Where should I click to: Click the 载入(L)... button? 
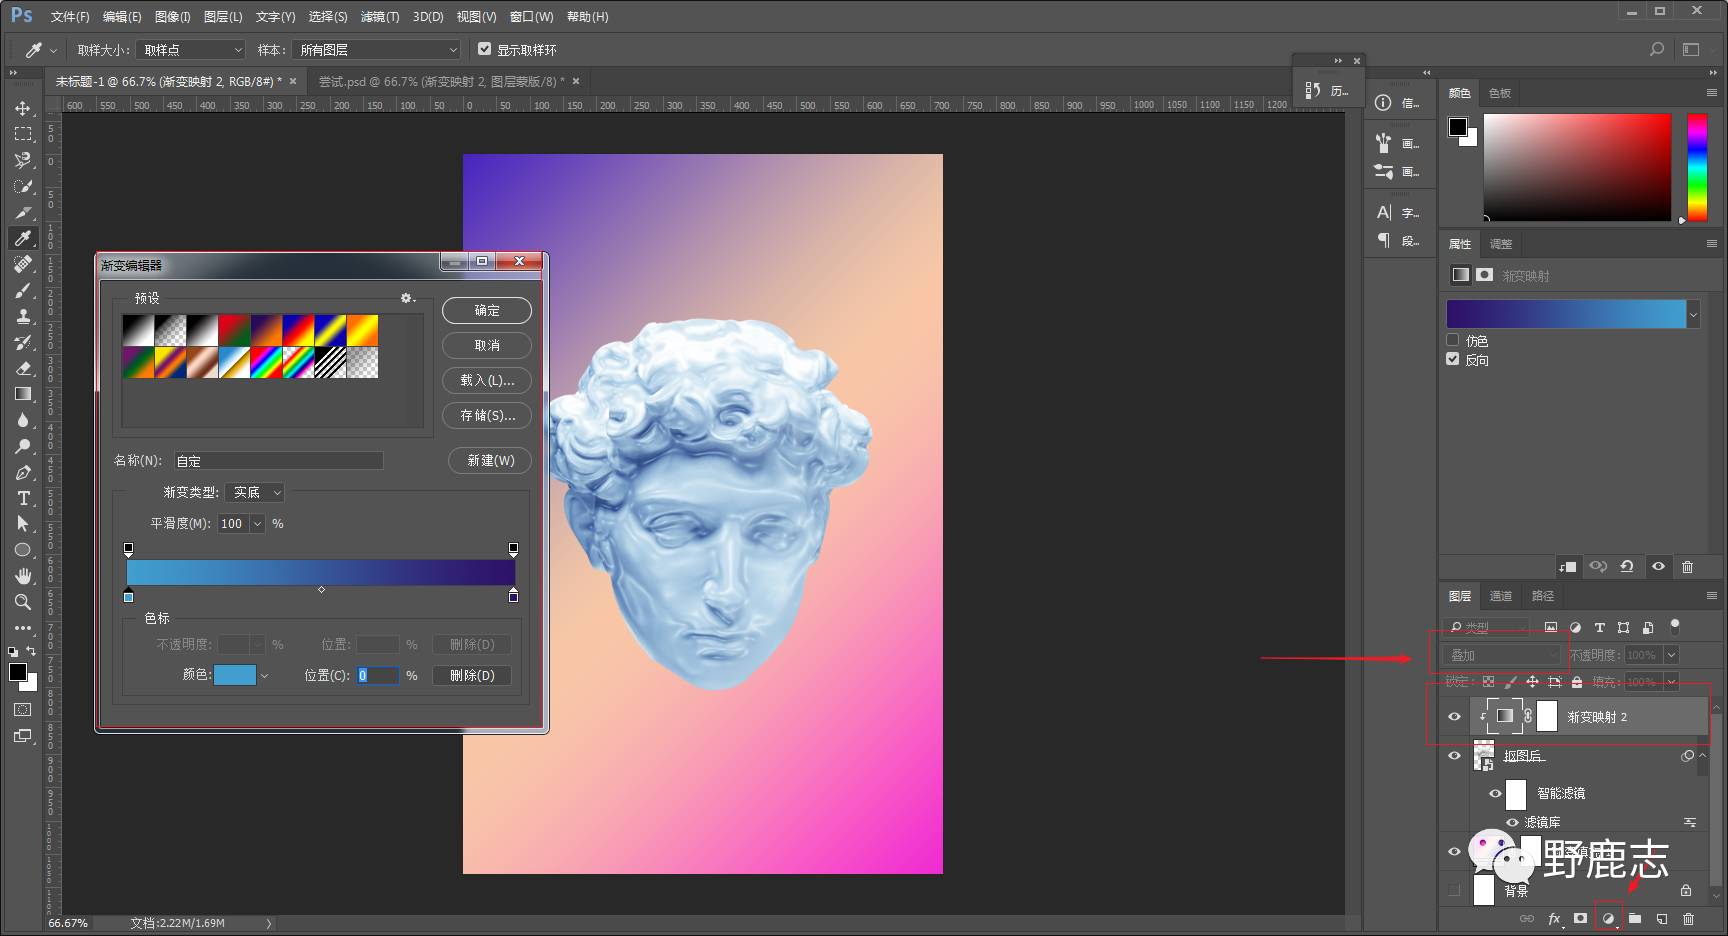point(486,380)
